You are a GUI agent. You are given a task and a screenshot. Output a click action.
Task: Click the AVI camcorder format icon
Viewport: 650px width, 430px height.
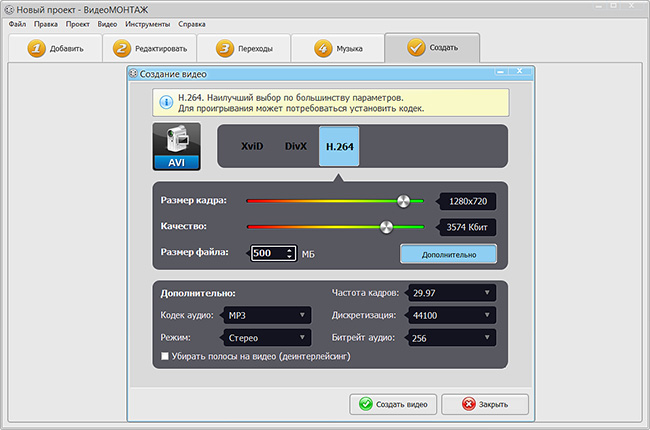pyautogui.click(x=177, y=146)
